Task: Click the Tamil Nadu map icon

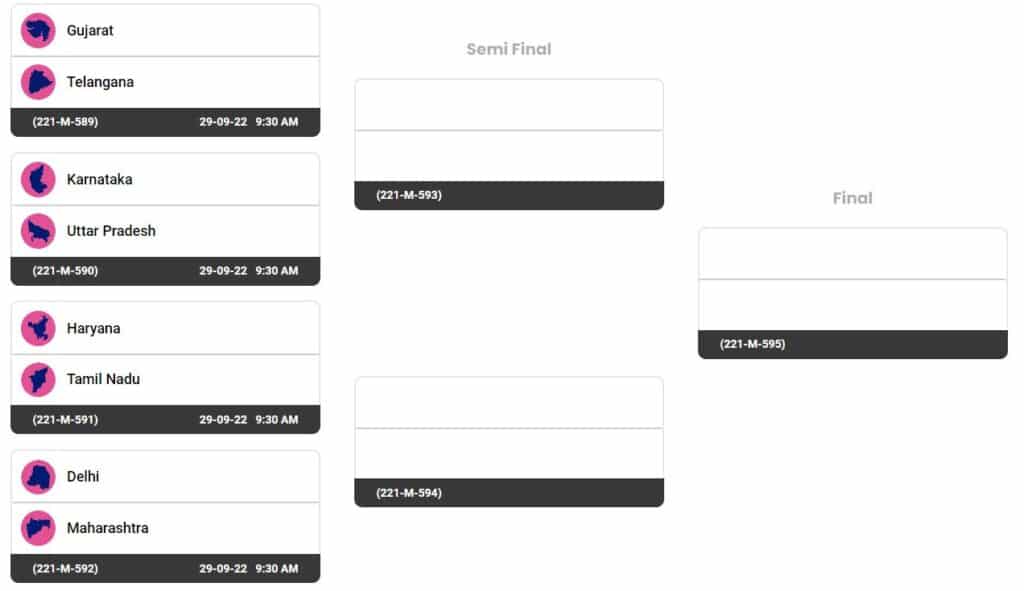Action: 38,379
